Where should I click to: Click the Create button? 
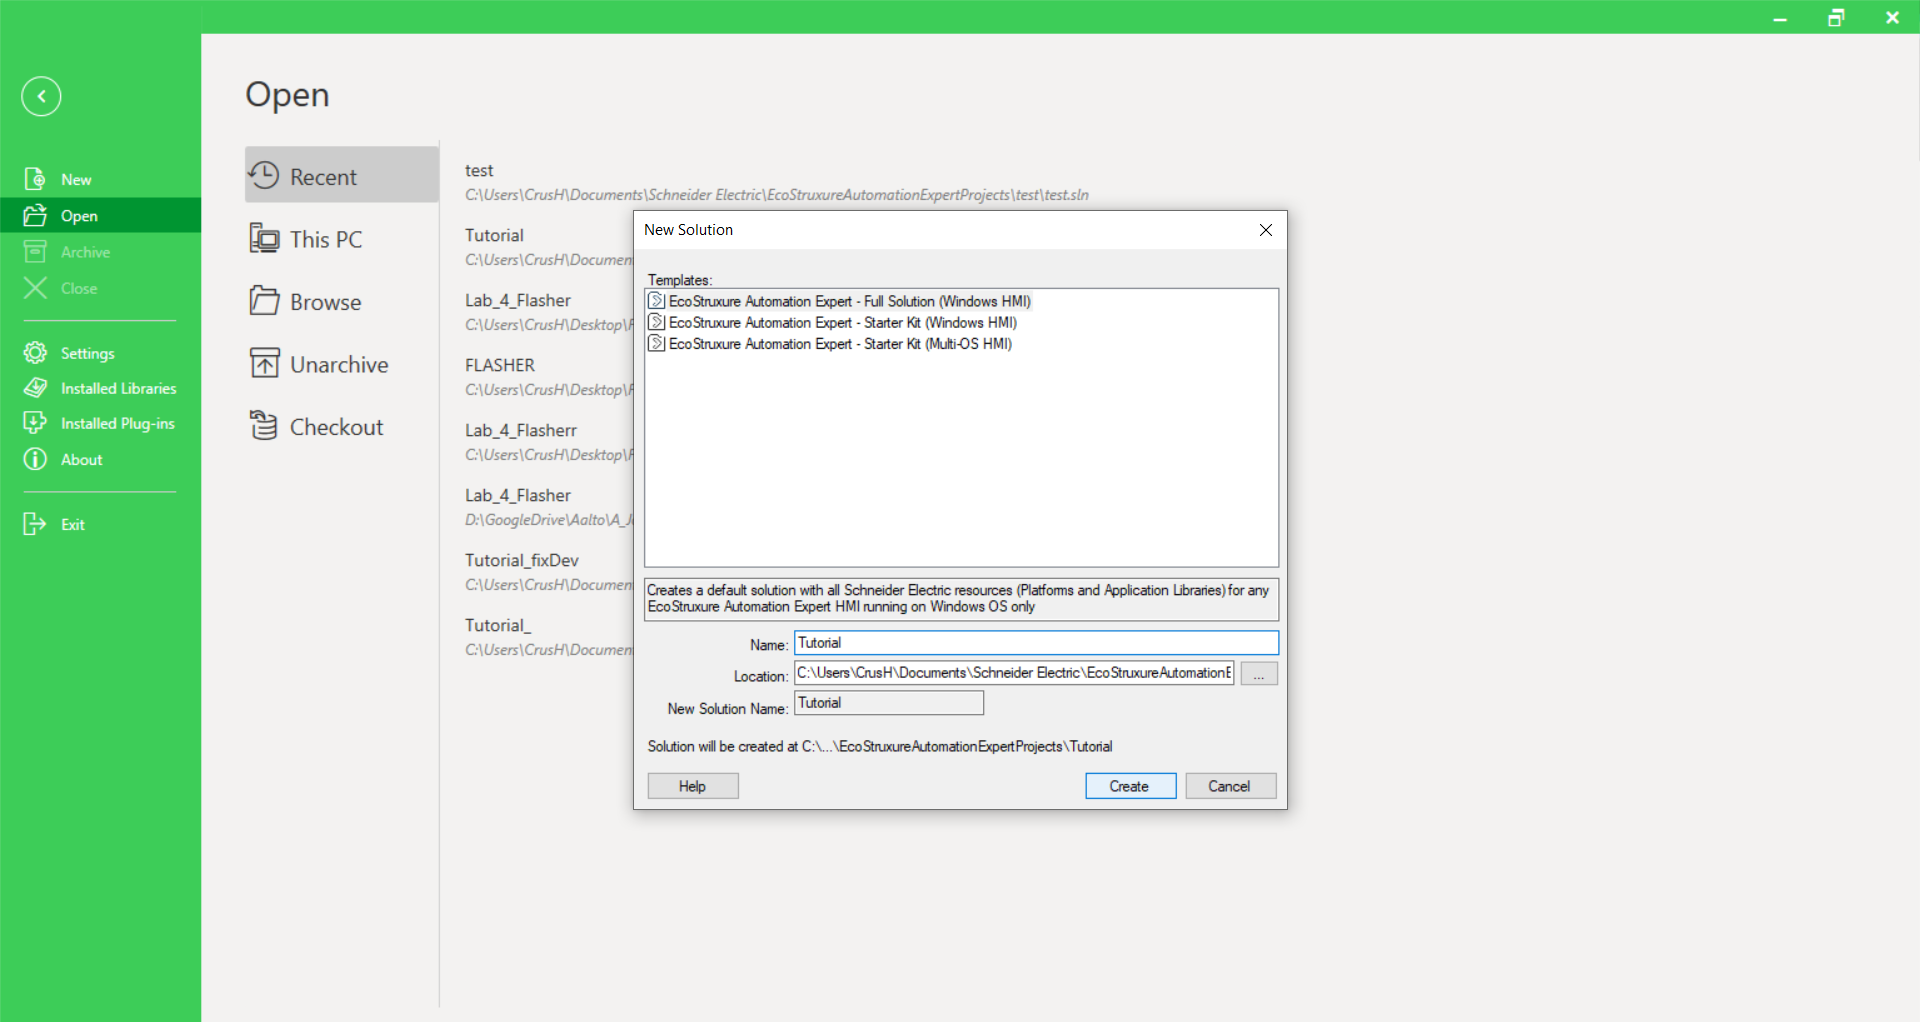pyautogui.click(x=1130, y=786)
